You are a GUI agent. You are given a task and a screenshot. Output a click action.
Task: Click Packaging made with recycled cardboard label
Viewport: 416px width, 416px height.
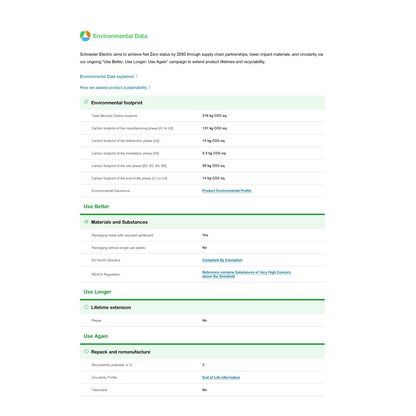pyautogui.click(x=122, y=235)
